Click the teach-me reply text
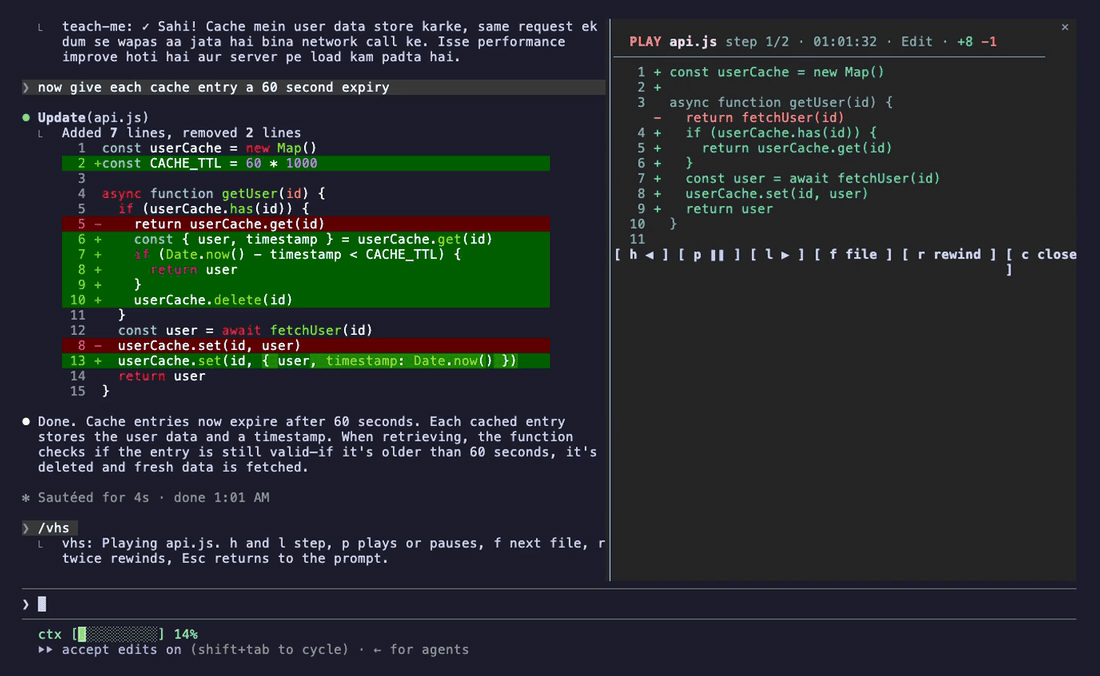Viewport: 1100px width, 676px height. coord(330,41)
